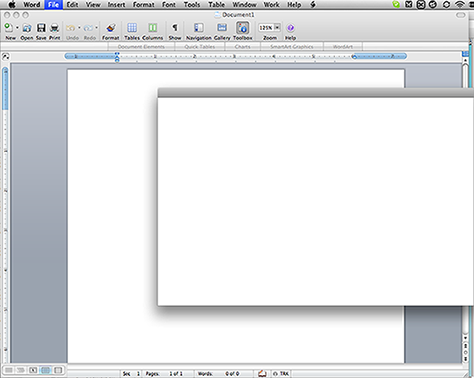Switch to Notebook Layout view button
Image resolution: width=474 pixels, height=378 pixels.
[58, 370]
